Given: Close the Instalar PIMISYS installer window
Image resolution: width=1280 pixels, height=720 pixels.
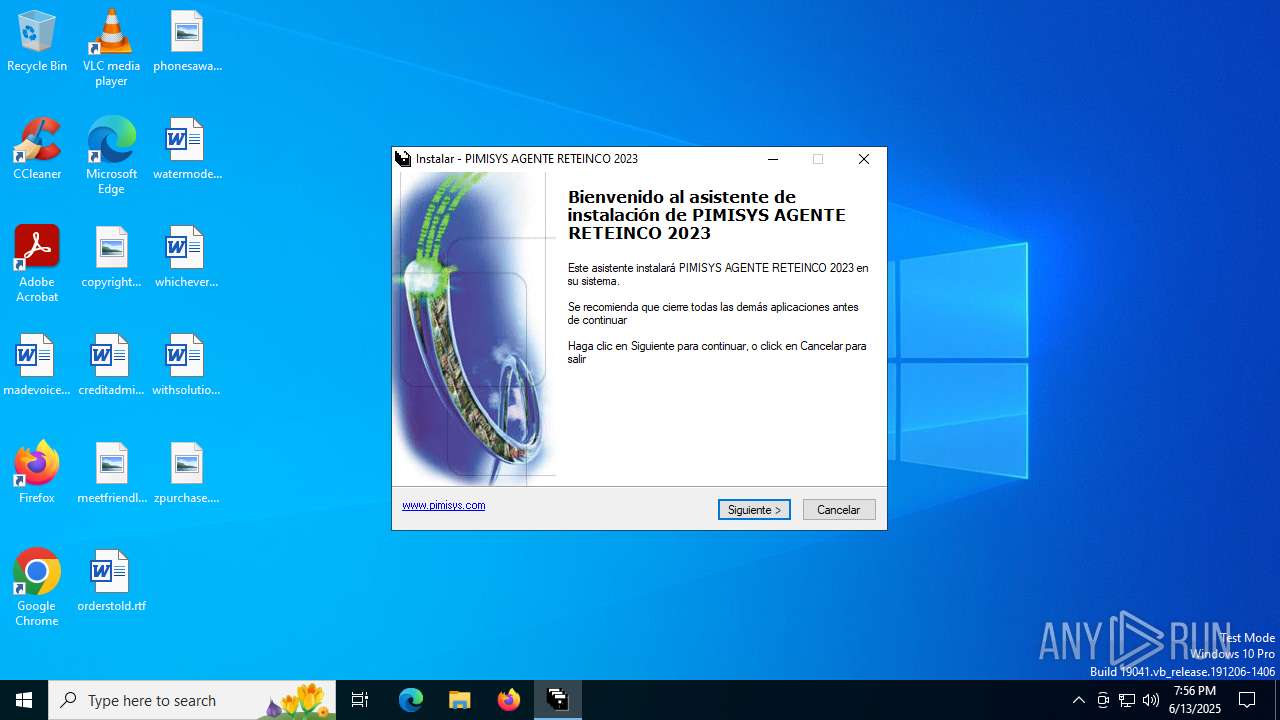Looking at the screenshot, I should coord(864,159).
